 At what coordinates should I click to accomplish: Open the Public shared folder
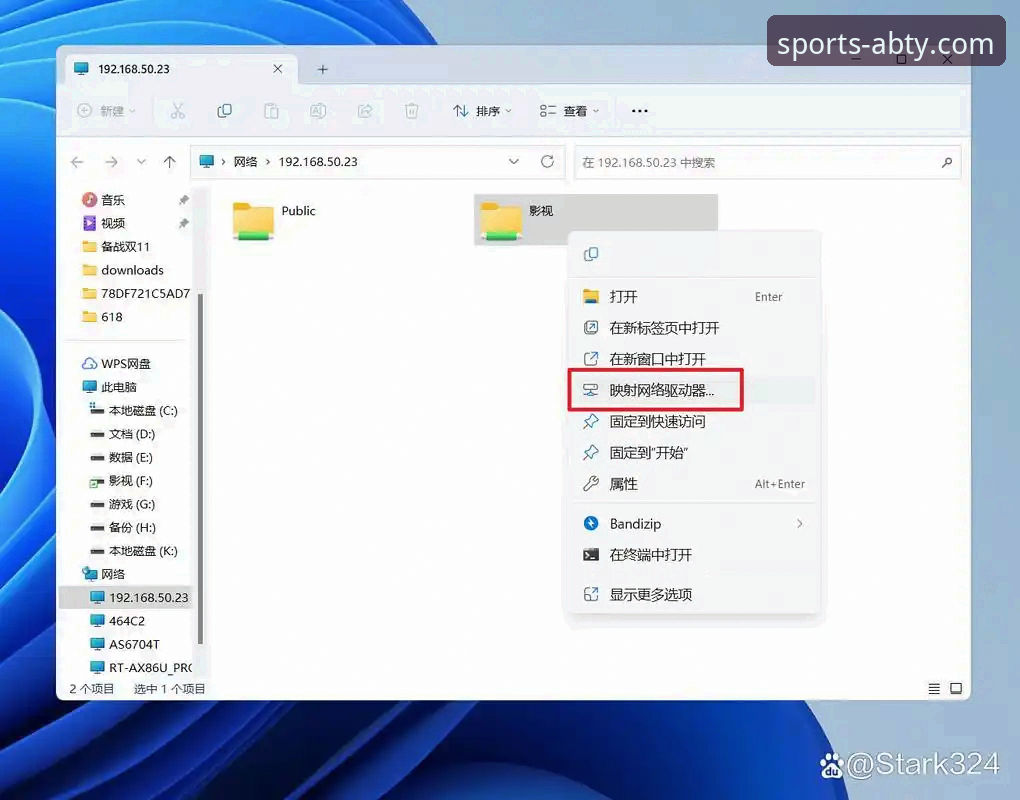[274, 220]
